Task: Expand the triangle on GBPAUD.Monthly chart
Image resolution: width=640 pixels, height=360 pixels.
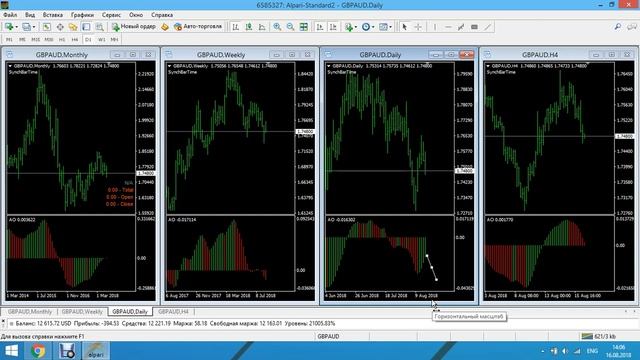Action: [x=10, y=66]
